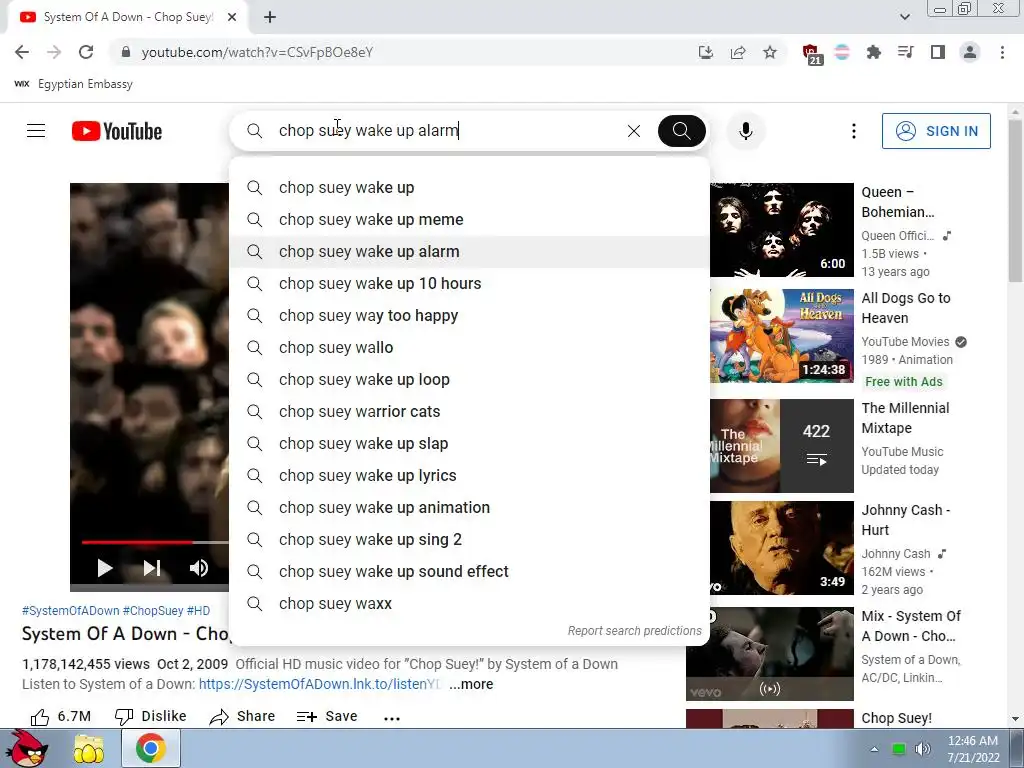Reload the page

pos(86,52)
